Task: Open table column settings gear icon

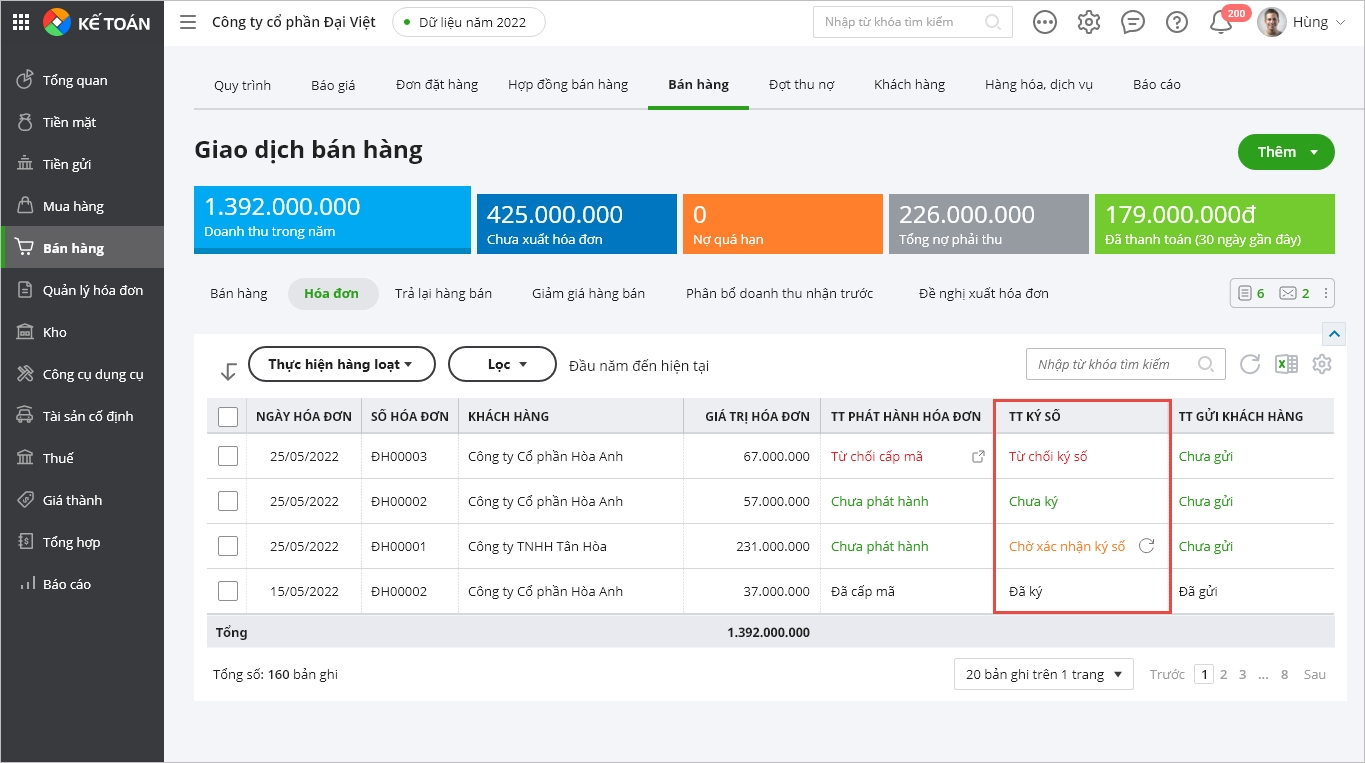Action: [x=1322, y=364]
